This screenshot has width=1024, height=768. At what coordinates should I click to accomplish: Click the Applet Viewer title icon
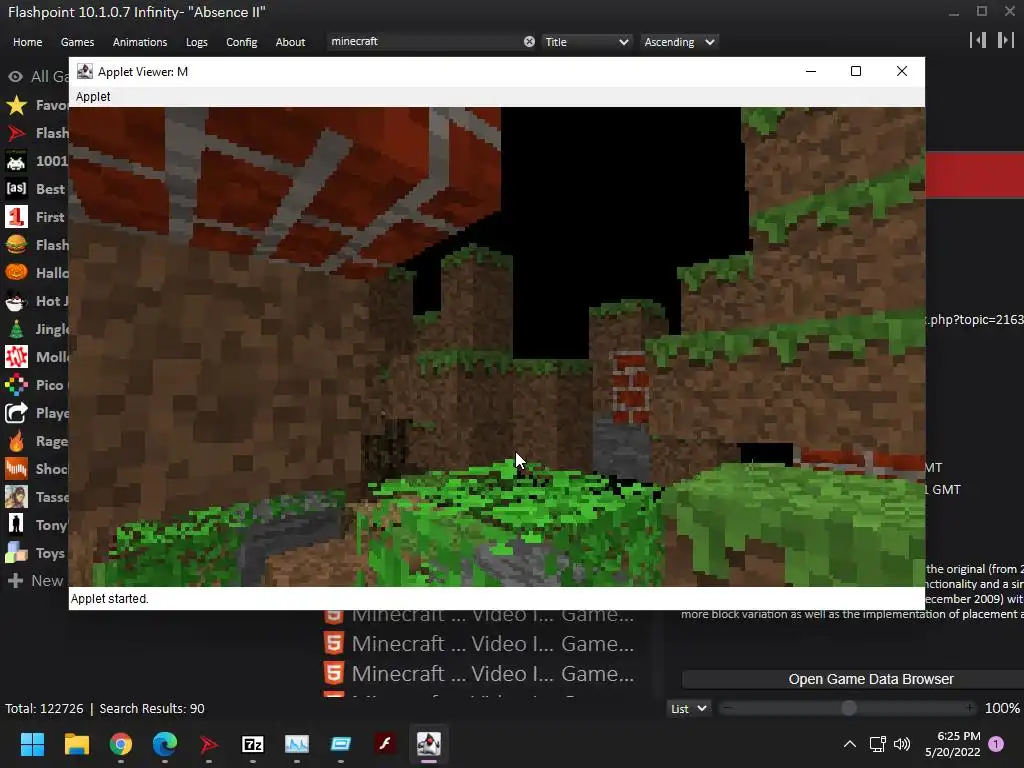point(85,71)
